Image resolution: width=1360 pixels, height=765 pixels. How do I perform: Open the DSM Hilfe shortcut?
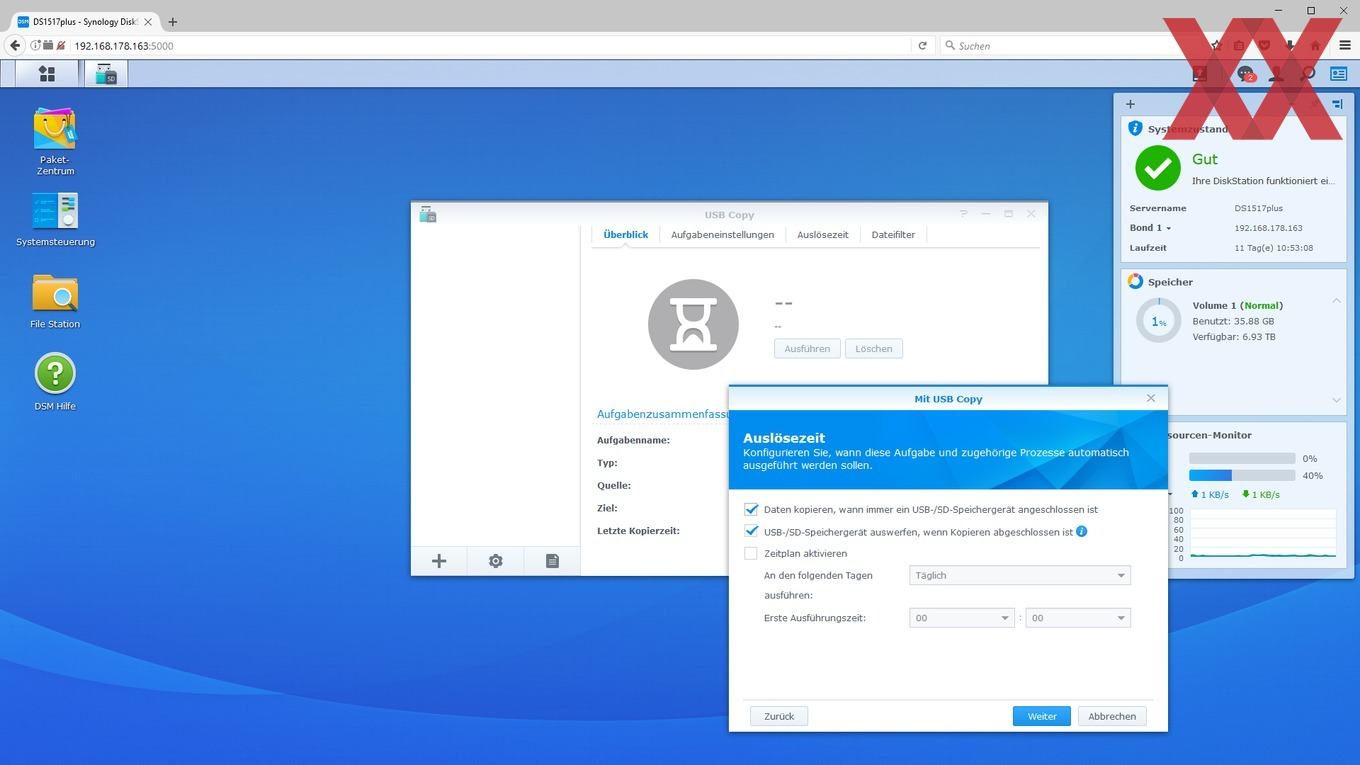55,382
